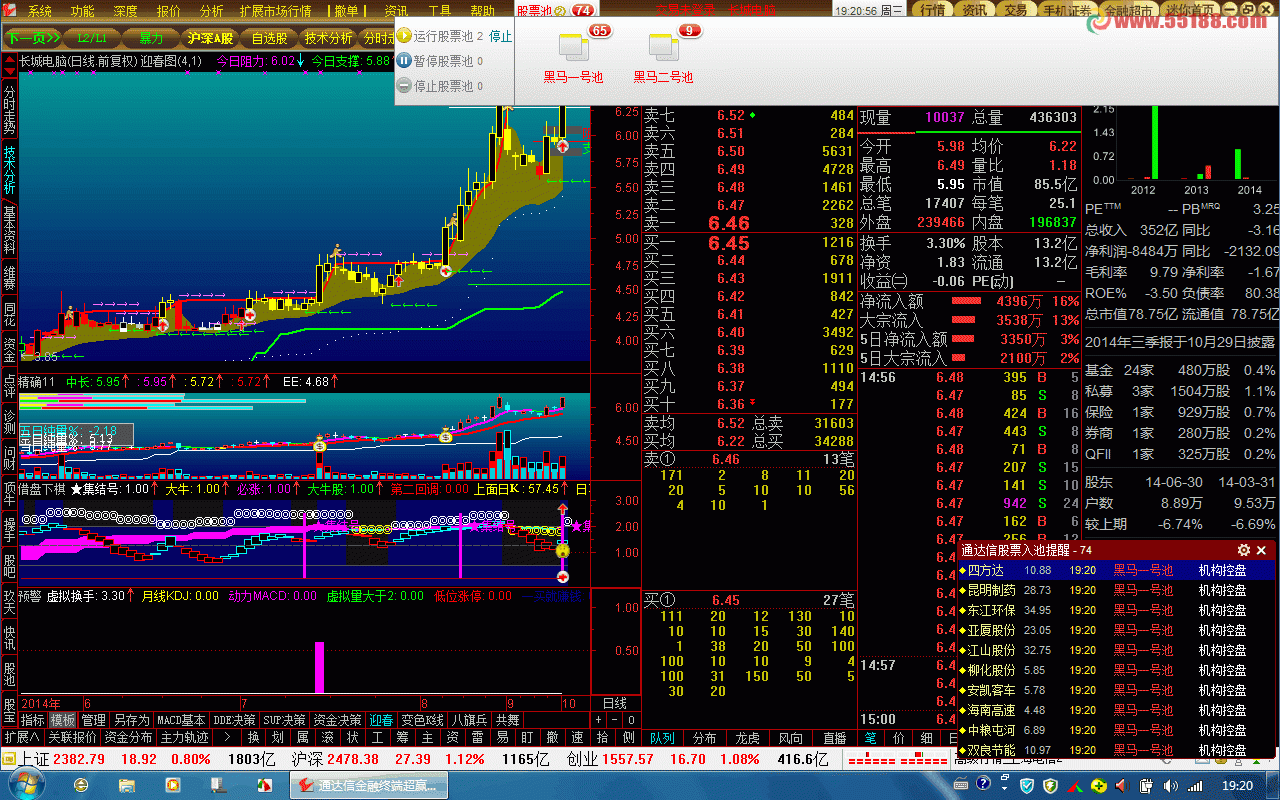Expand the 扩展∧ panel button
Screen dimensions: 1280x800
tap(22, 737)
